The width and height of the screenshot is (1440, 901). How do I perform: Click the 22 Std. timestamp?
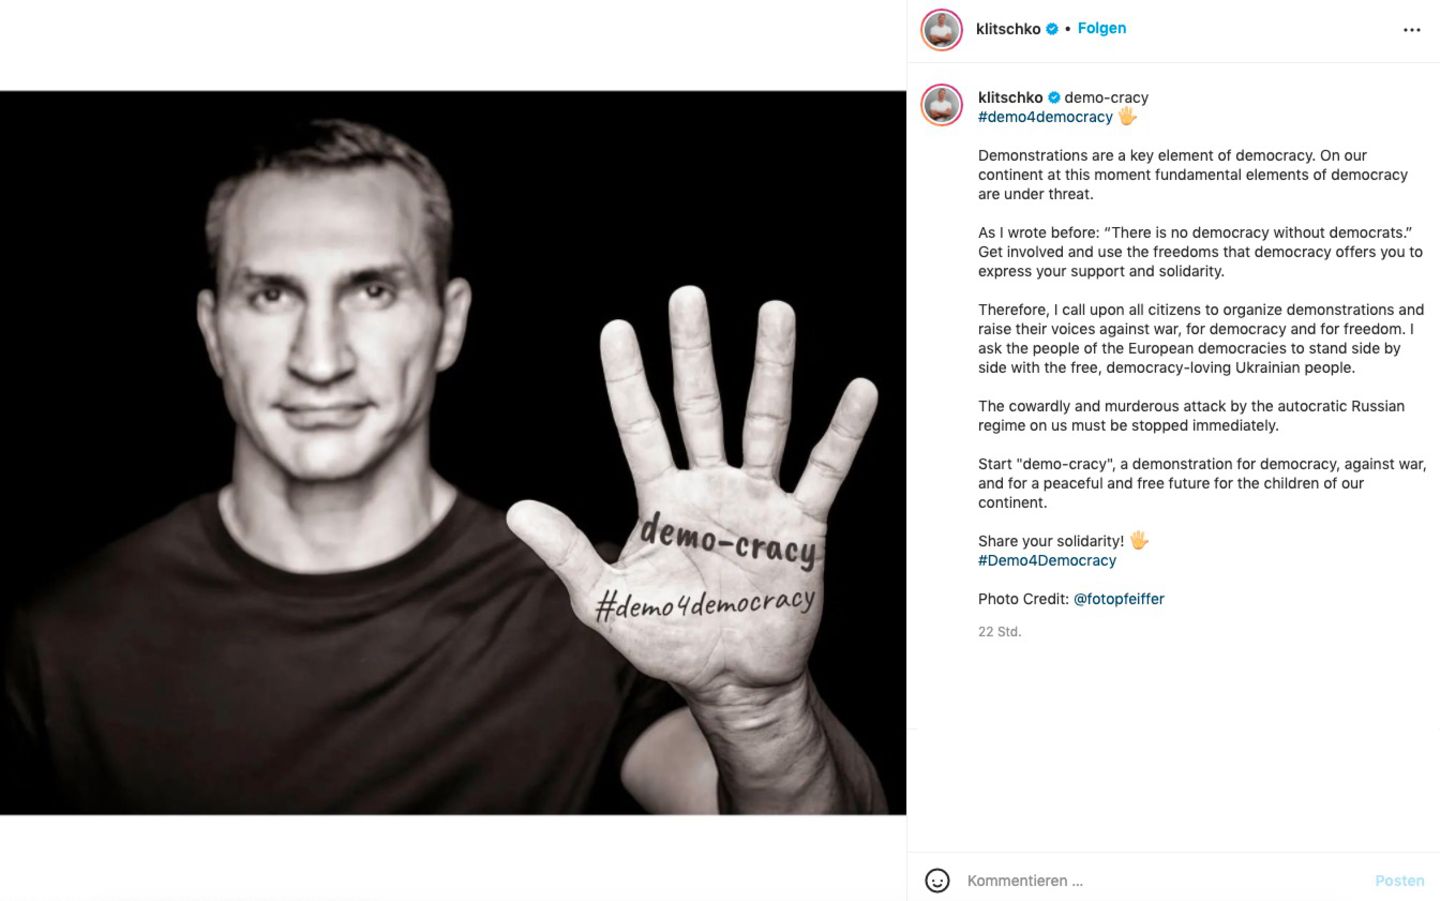999,632
